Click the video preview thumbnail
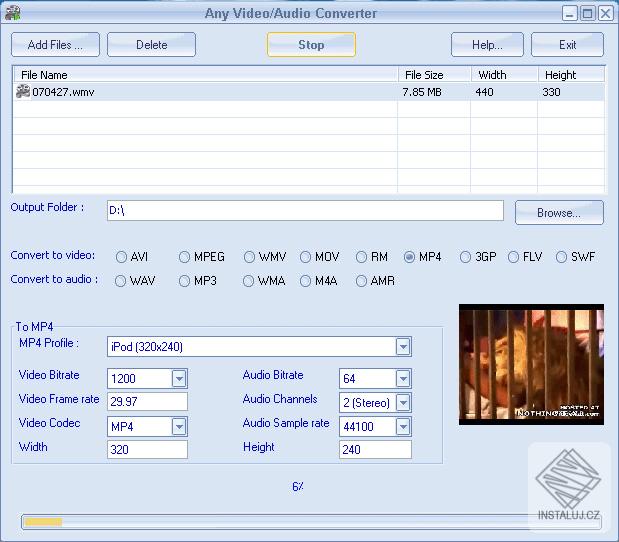 [x=531, y=364]
